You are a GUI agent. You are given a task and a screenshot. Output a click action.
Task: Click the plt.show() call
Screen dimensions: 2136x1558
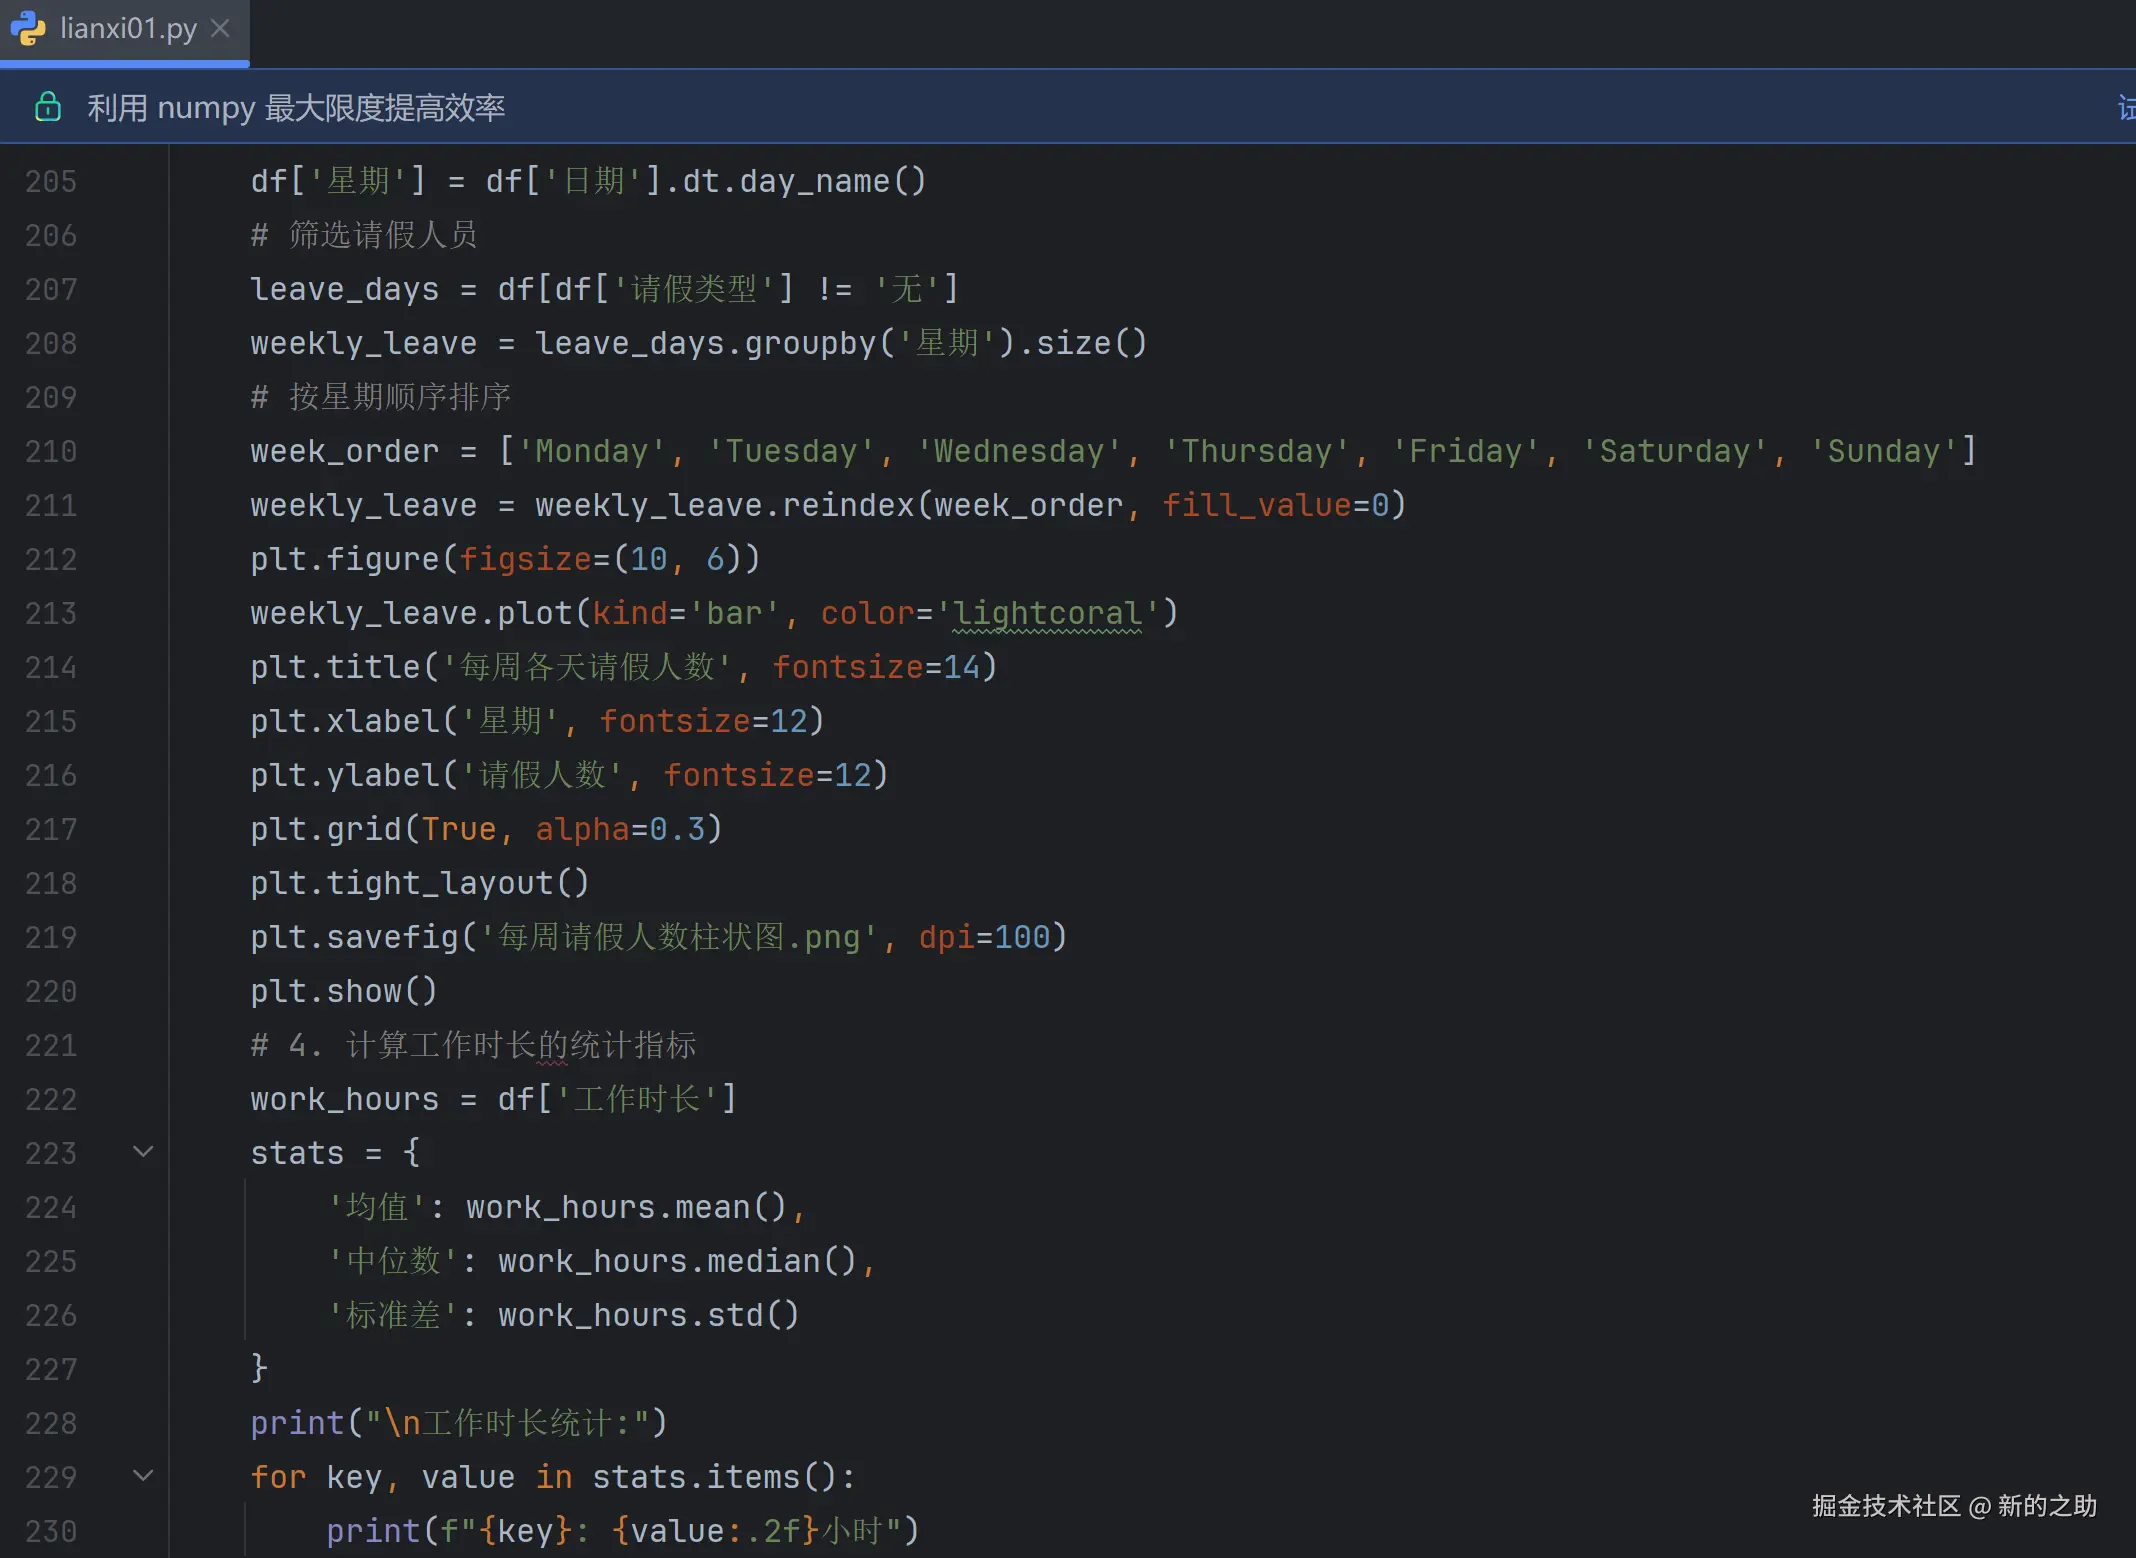(x=343, y=991)
